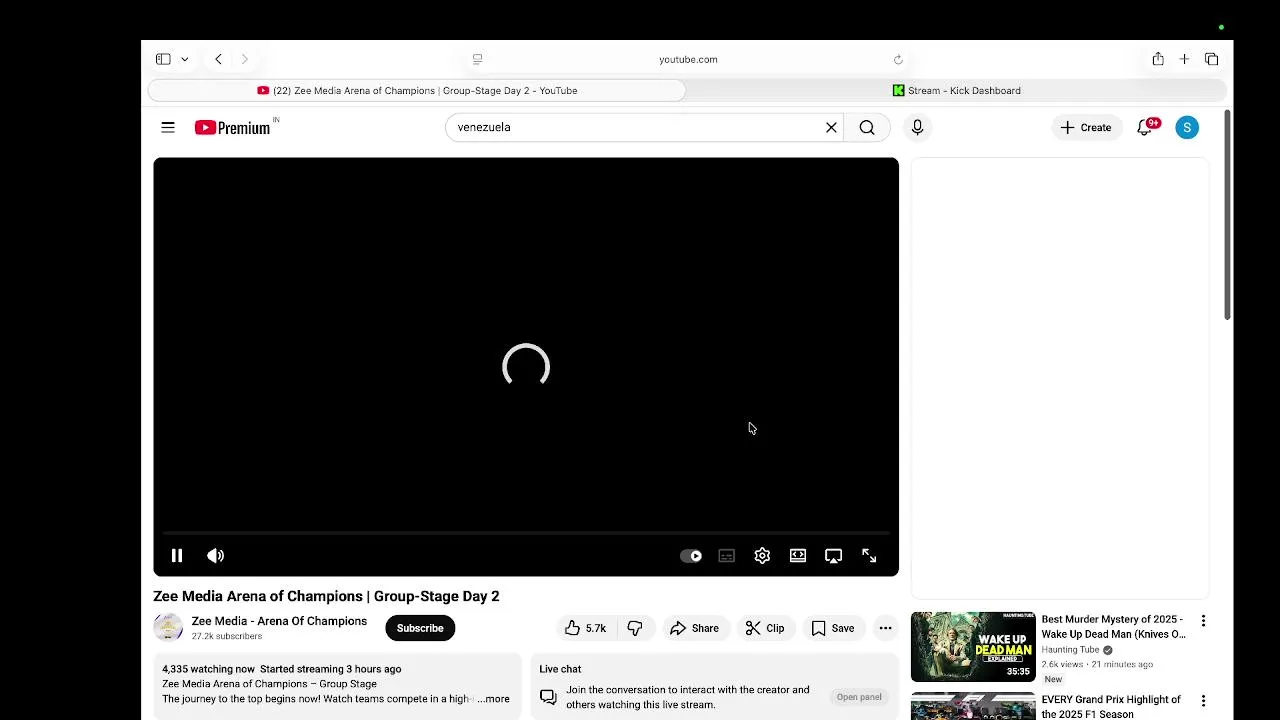
Task: Click the Zee Media channel avatar
Action: tap(168, 627)
